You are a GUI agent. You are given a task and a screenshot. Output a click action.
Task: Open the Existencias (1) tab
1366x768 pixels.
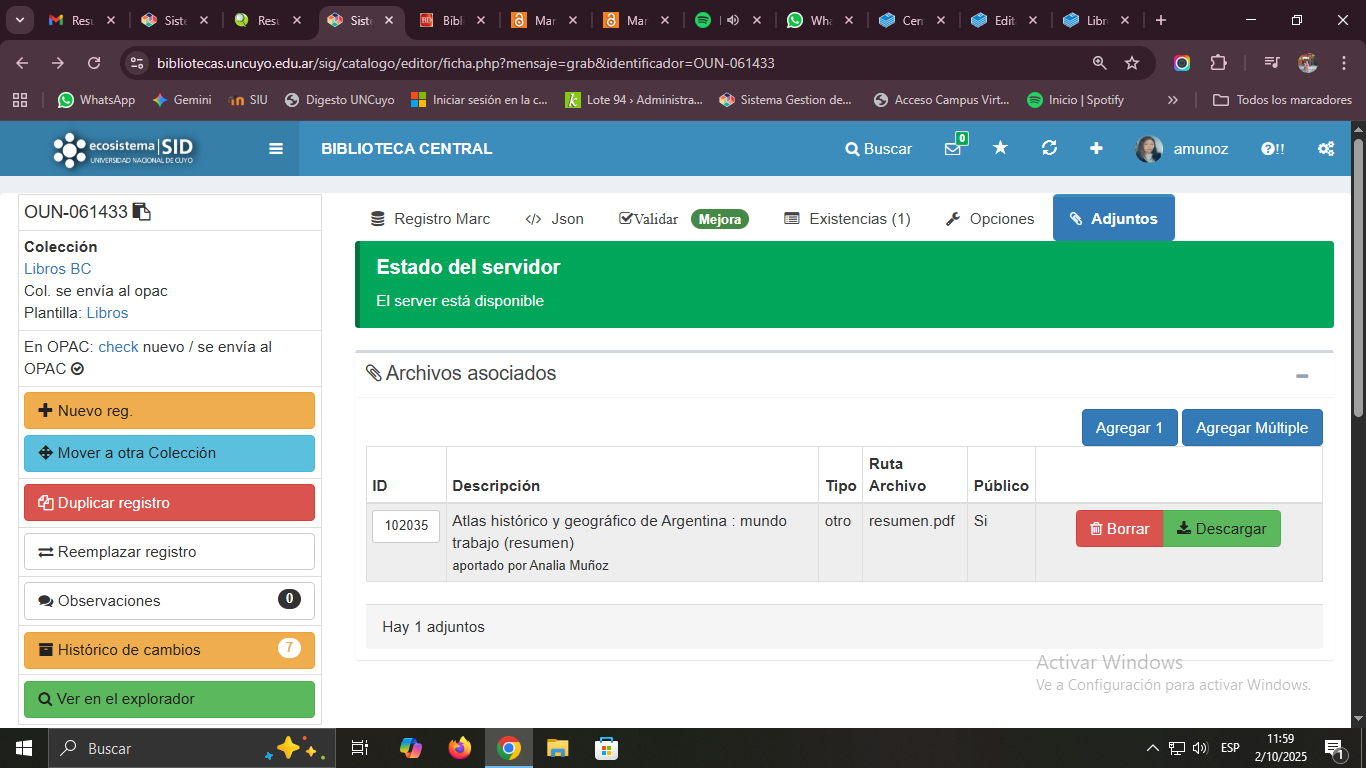click(847, 219)
